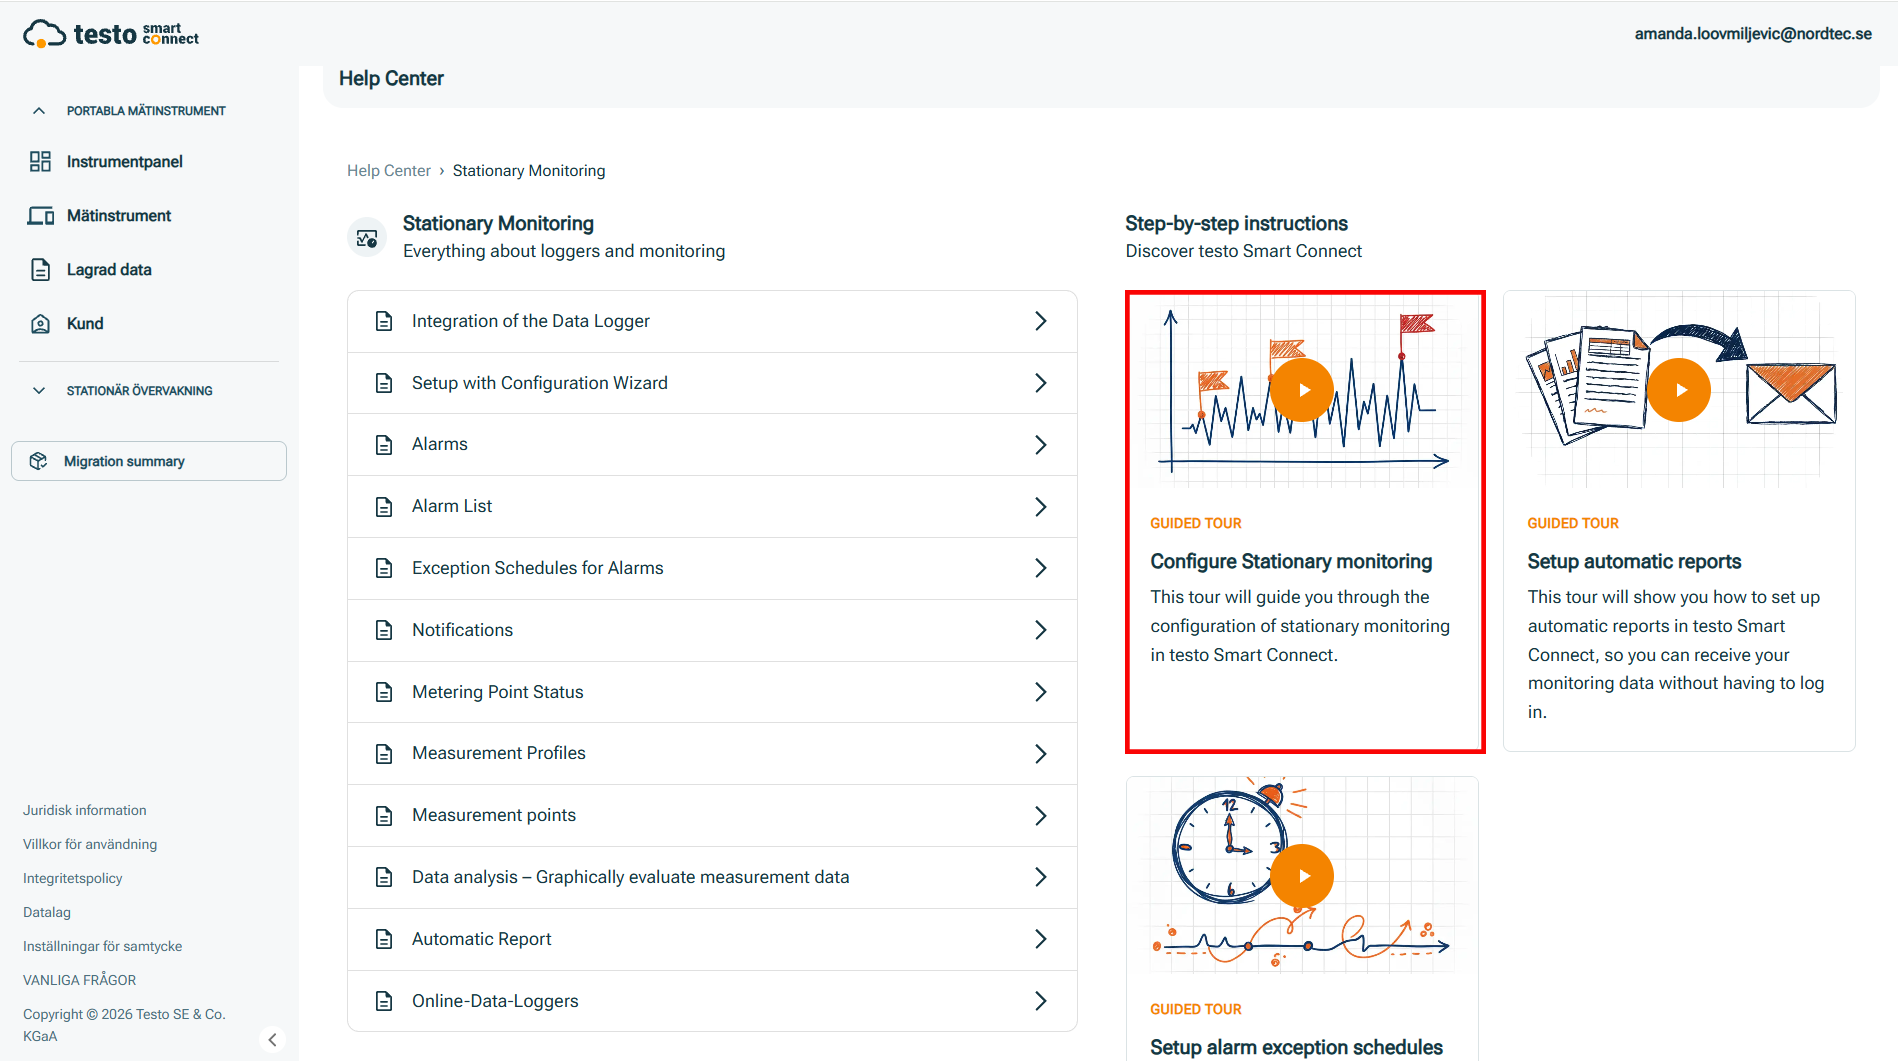Click the document icon beside Alarms
This screenshot has width=1898, height=1061.
click(383, 445)
